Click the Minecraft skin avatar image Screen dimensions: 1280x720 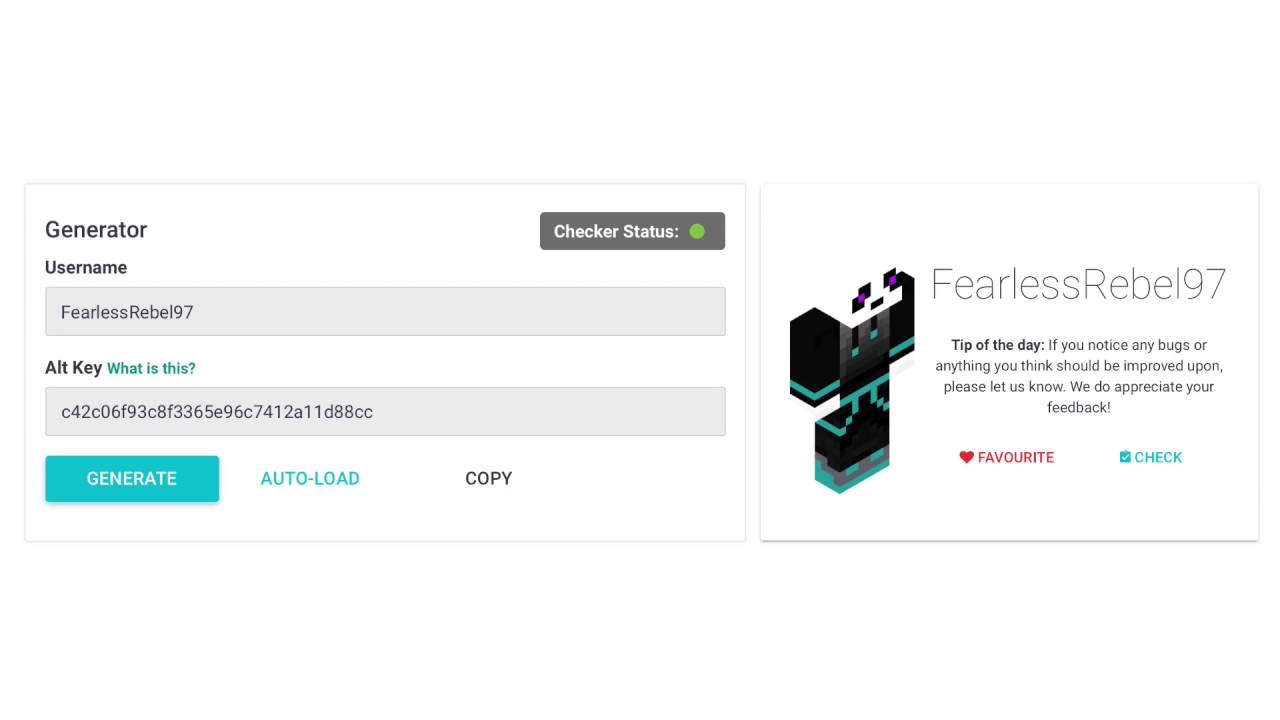tap(851, 380)
